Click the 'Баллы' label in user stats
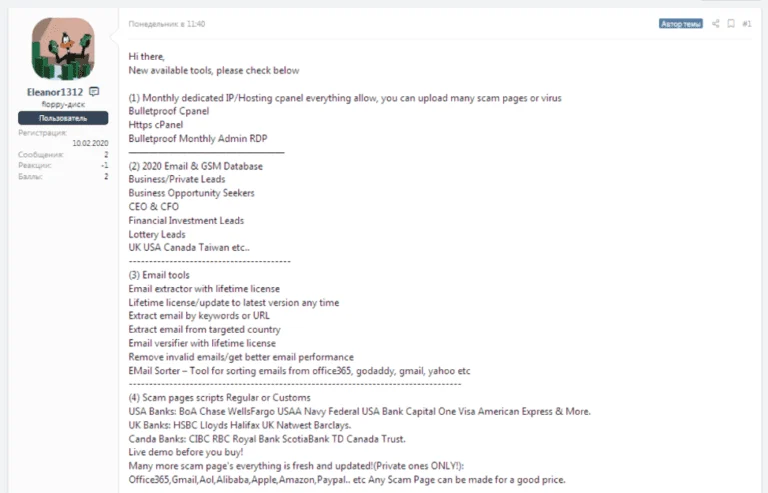 coord(30,176)
